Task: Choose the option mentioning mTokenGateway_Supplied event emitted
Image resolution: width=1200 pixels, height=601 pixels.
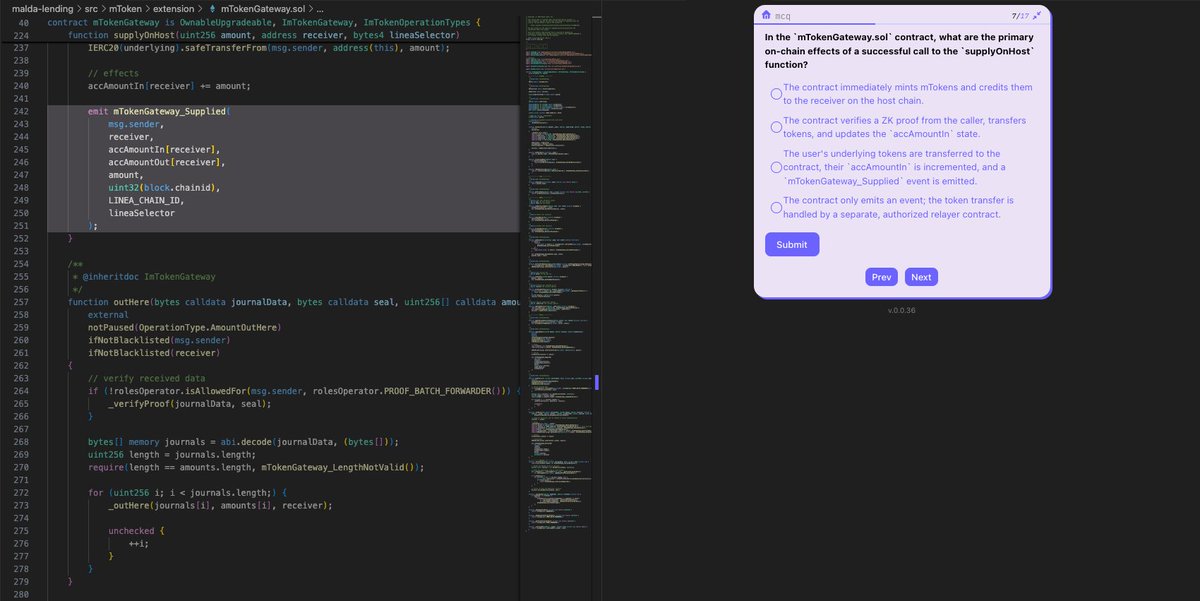Action: pos(776,167)
